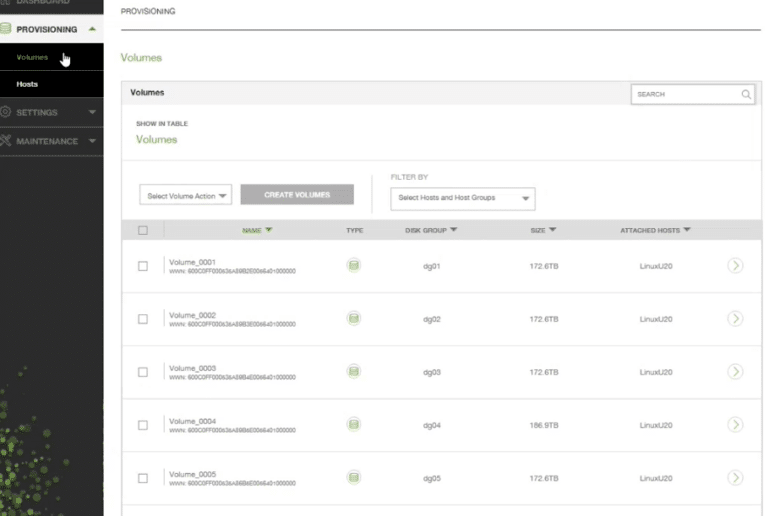Click LinuxU20 host for Volume_0001
Viewport: 780px width, 516px height.
pyautogui.click(x=656, y=266)
